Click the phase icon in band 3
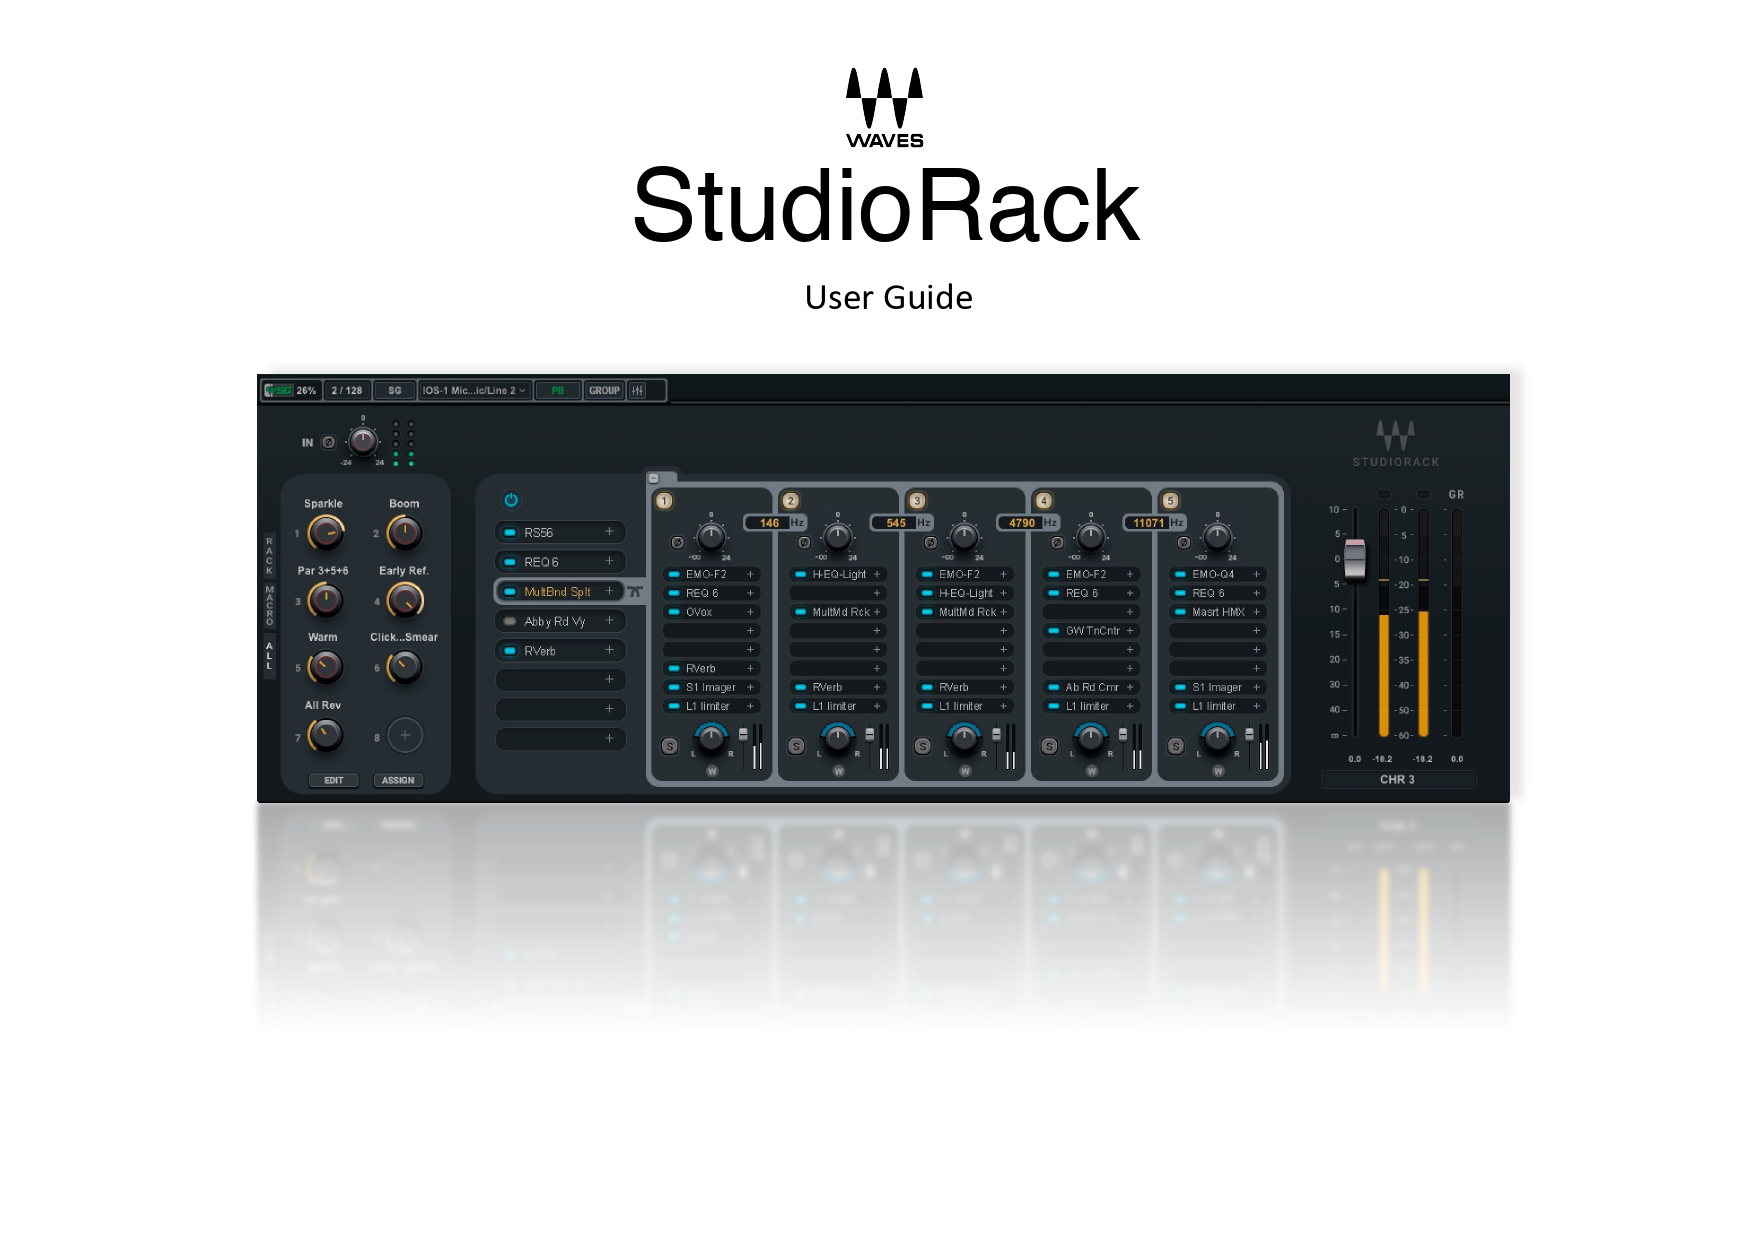 (x=930, y=542)
